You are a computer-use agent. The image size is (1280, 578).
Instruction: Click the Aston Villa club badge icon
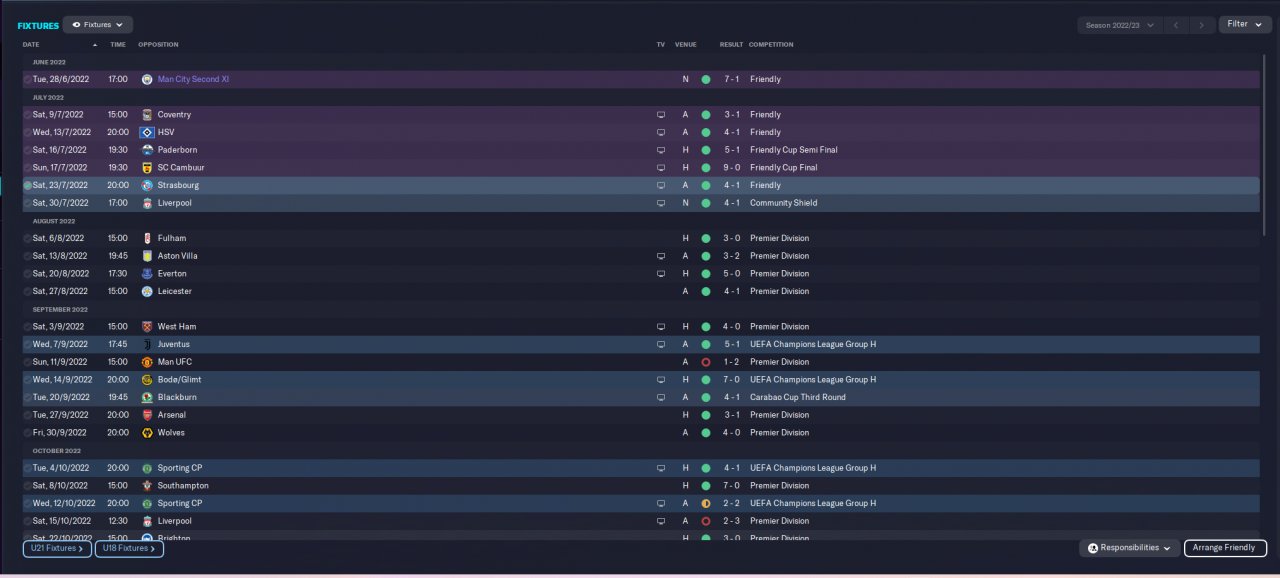coord(147,256)
